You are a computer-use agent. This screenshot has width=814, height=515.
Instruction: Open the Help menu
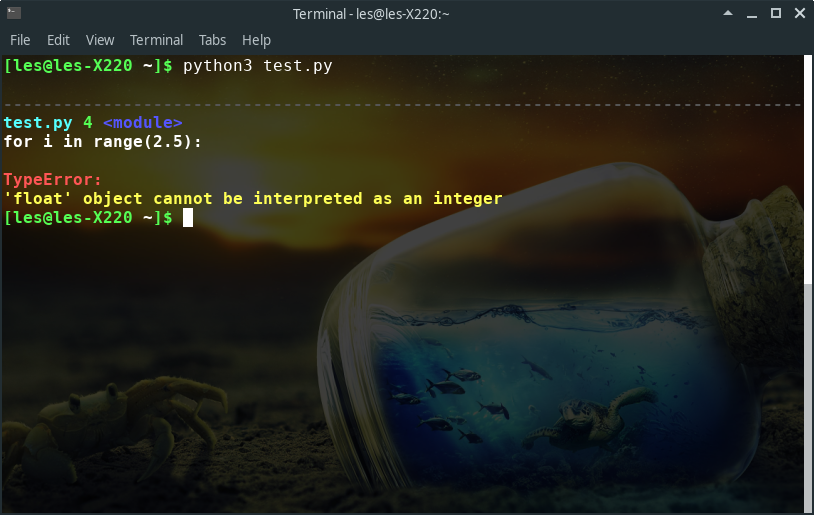tap(256, 40)
